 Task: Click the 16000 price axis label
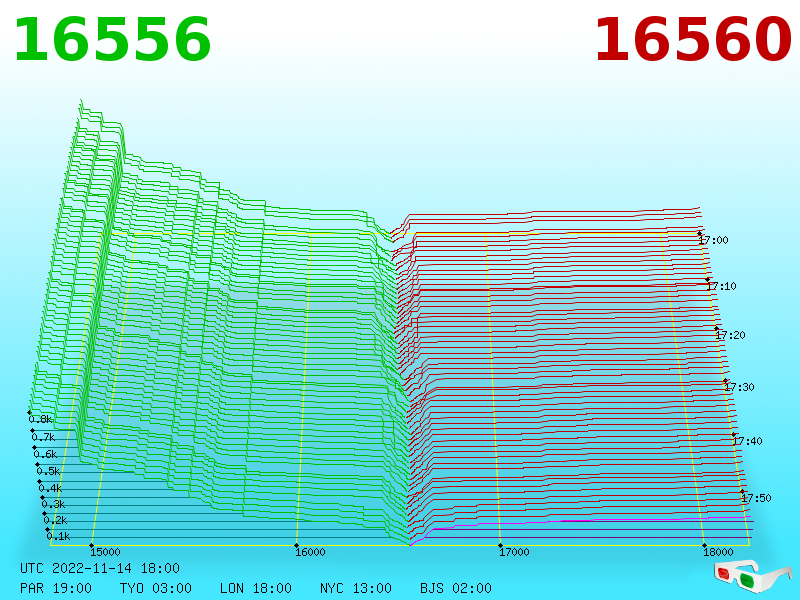tap(310, 552)
